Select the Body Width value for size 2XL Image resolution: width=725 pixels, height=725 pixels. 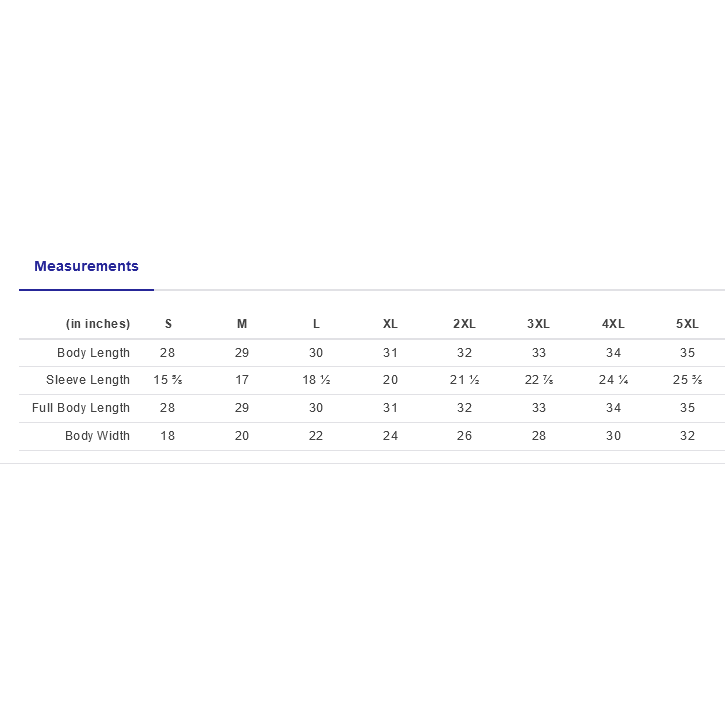click(464, 436)
